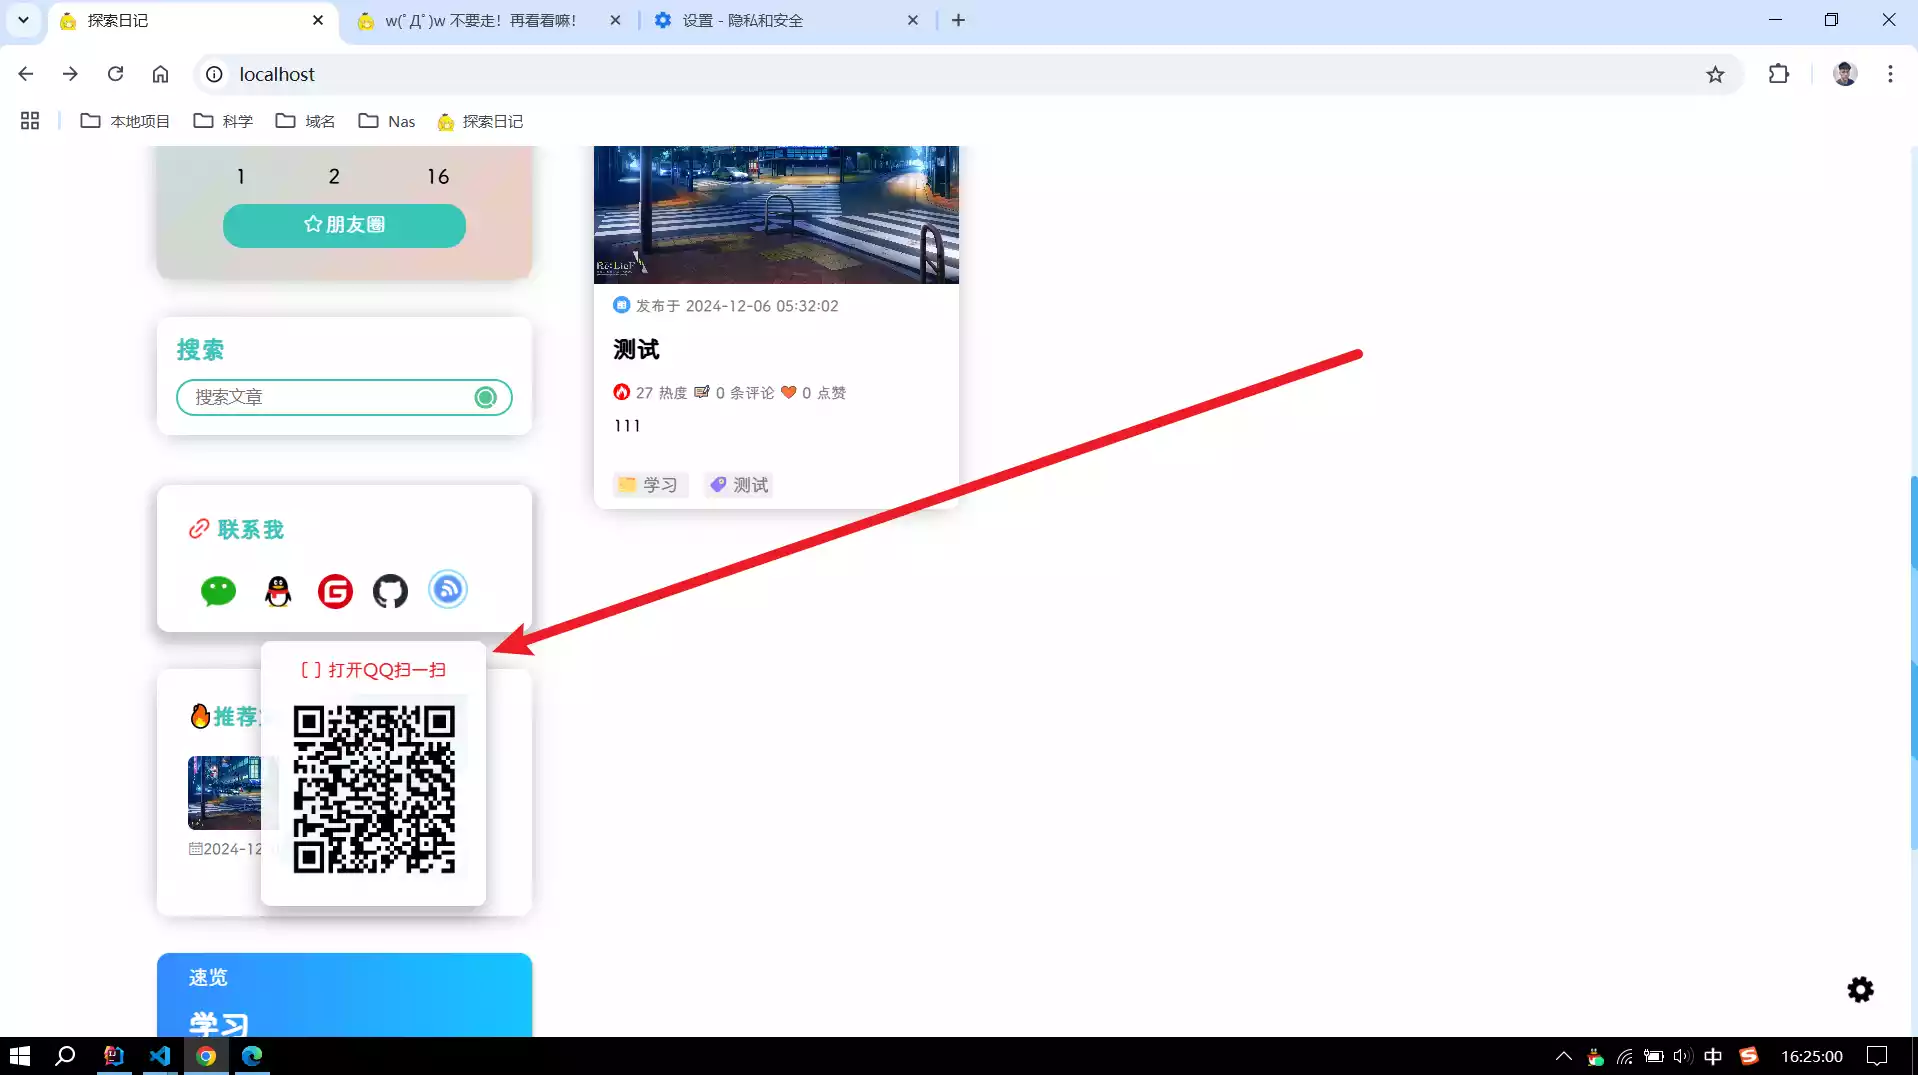Click the taskbar clock 16:25:00
Image resolution: width=1918 pixels, height=1075 pixels.
pos(1811,1056)
